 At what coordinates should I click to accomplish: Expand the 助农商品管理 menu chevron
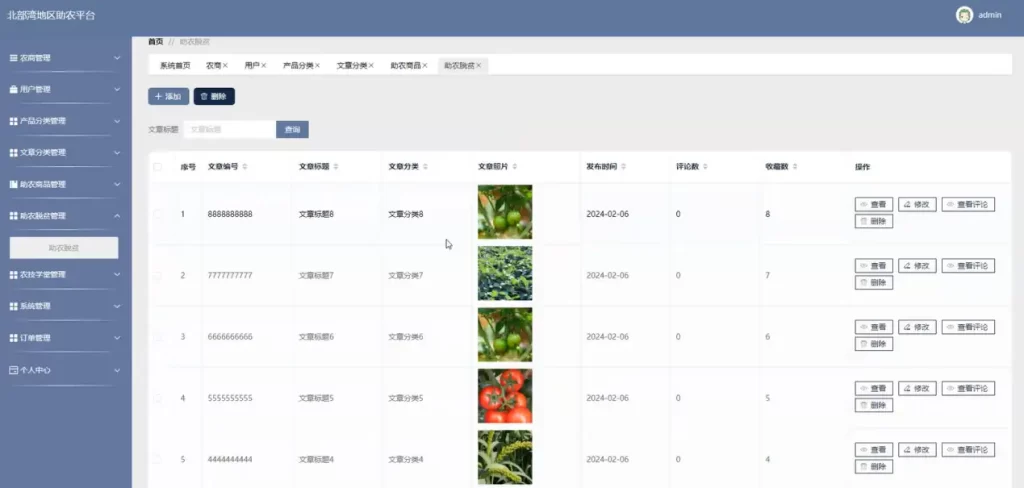[x=118, y=184]
